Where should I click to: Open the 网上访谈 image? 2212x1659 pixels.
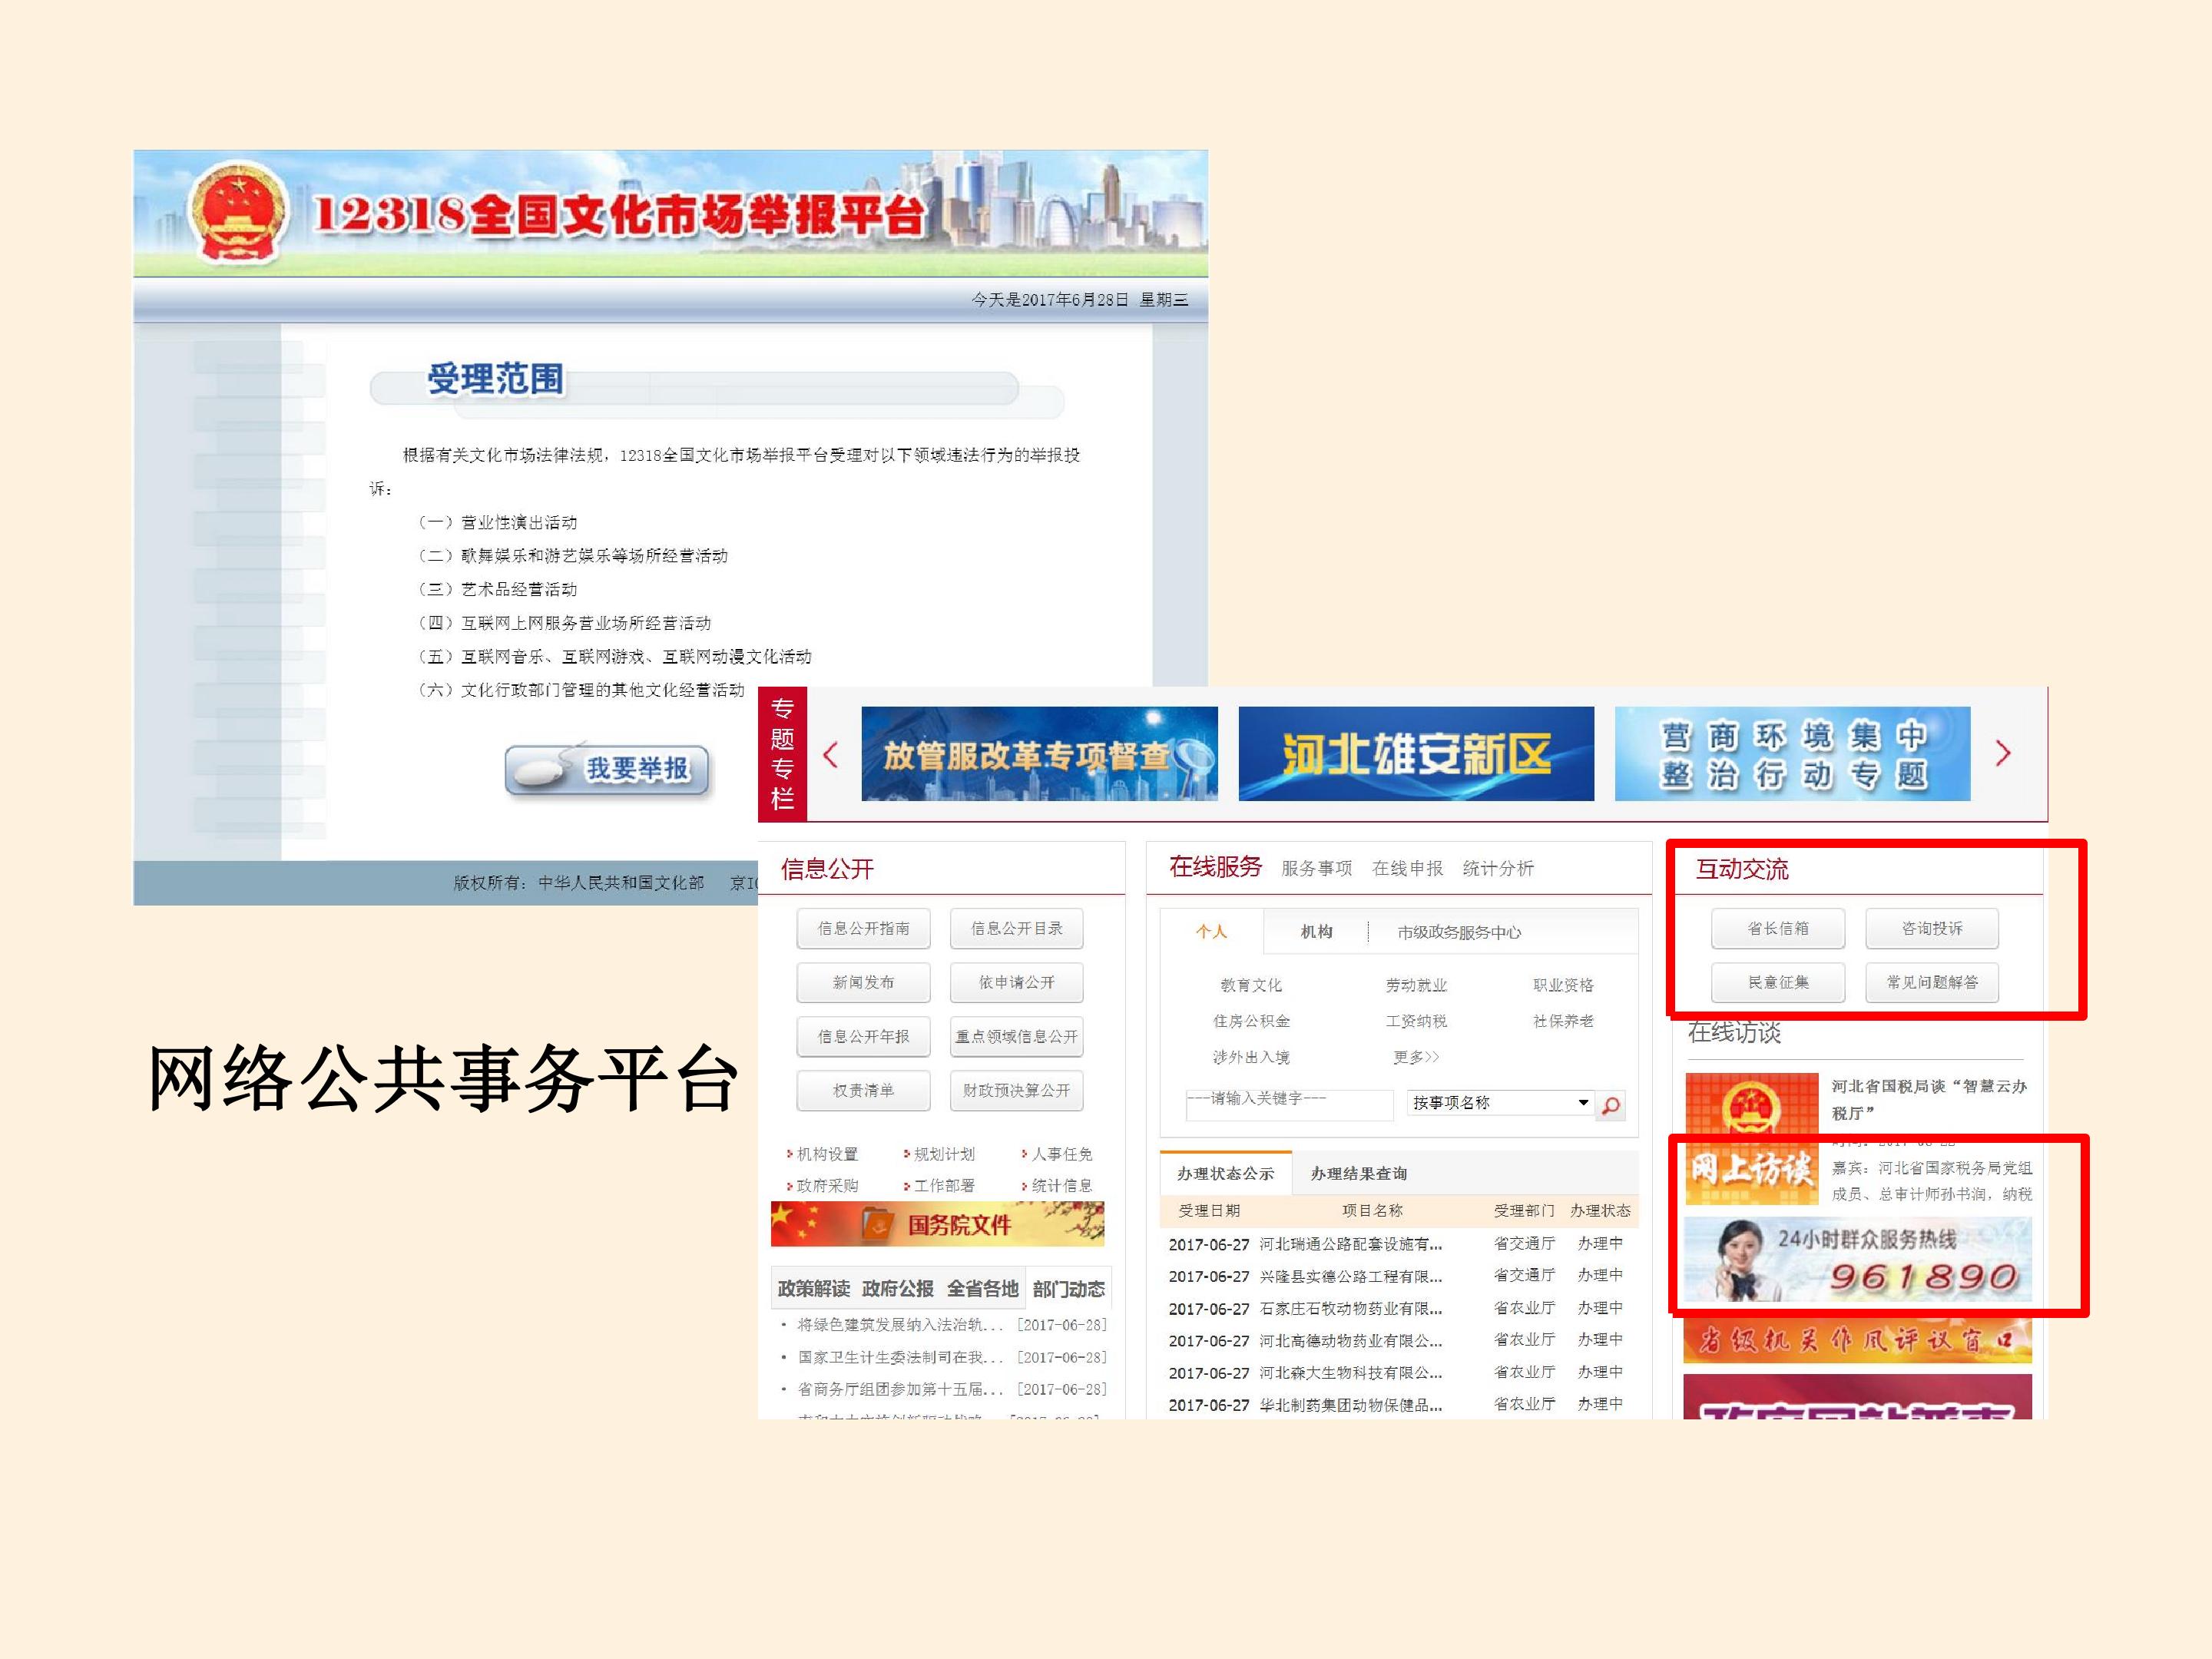tap(1750, 1168)
